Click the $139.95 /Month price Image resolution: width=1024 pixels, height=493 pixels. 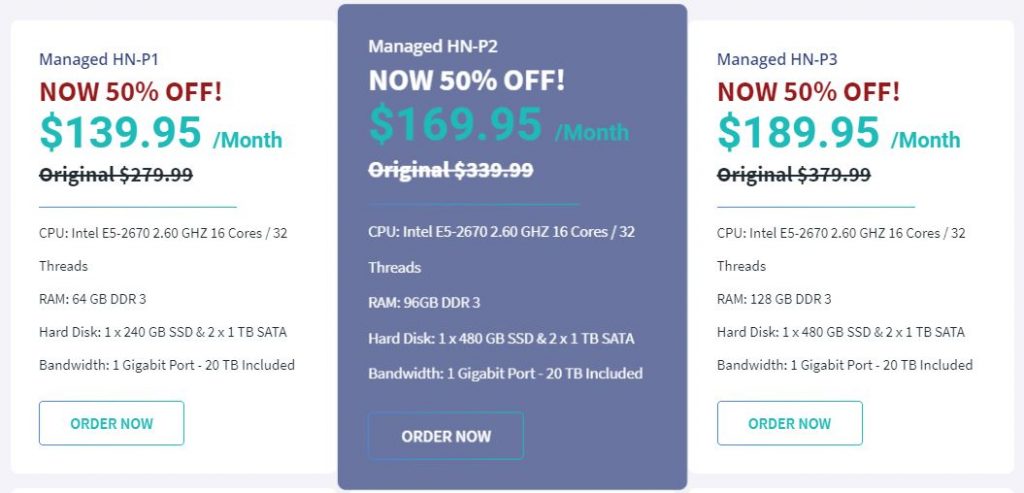160,133
